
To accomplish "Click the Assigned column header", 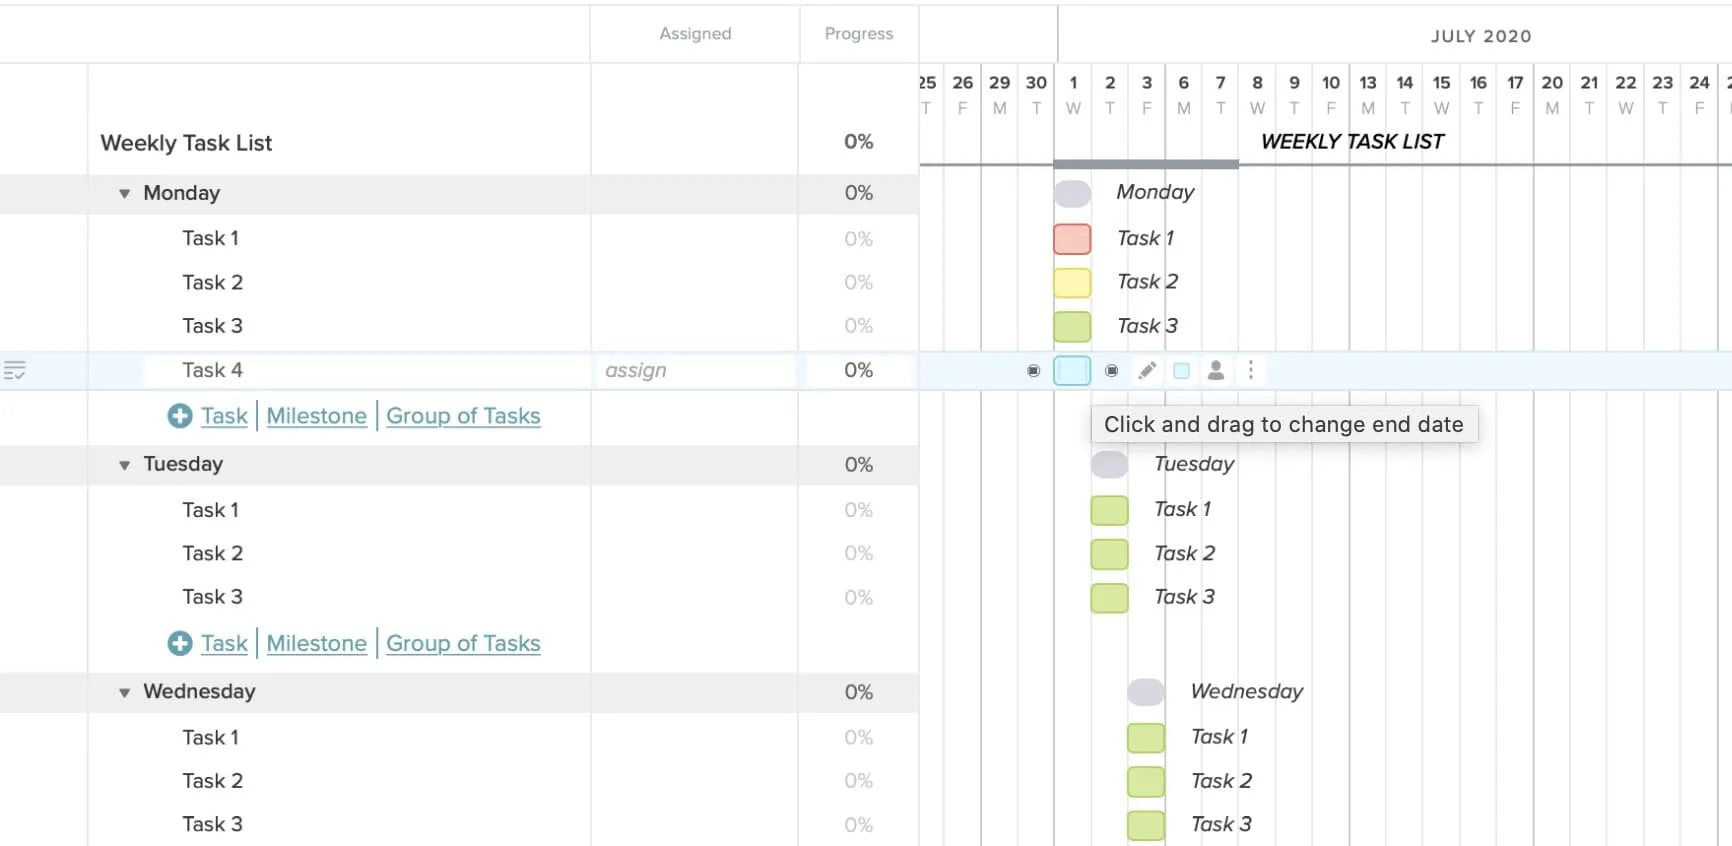I will [x=695, y=34].
